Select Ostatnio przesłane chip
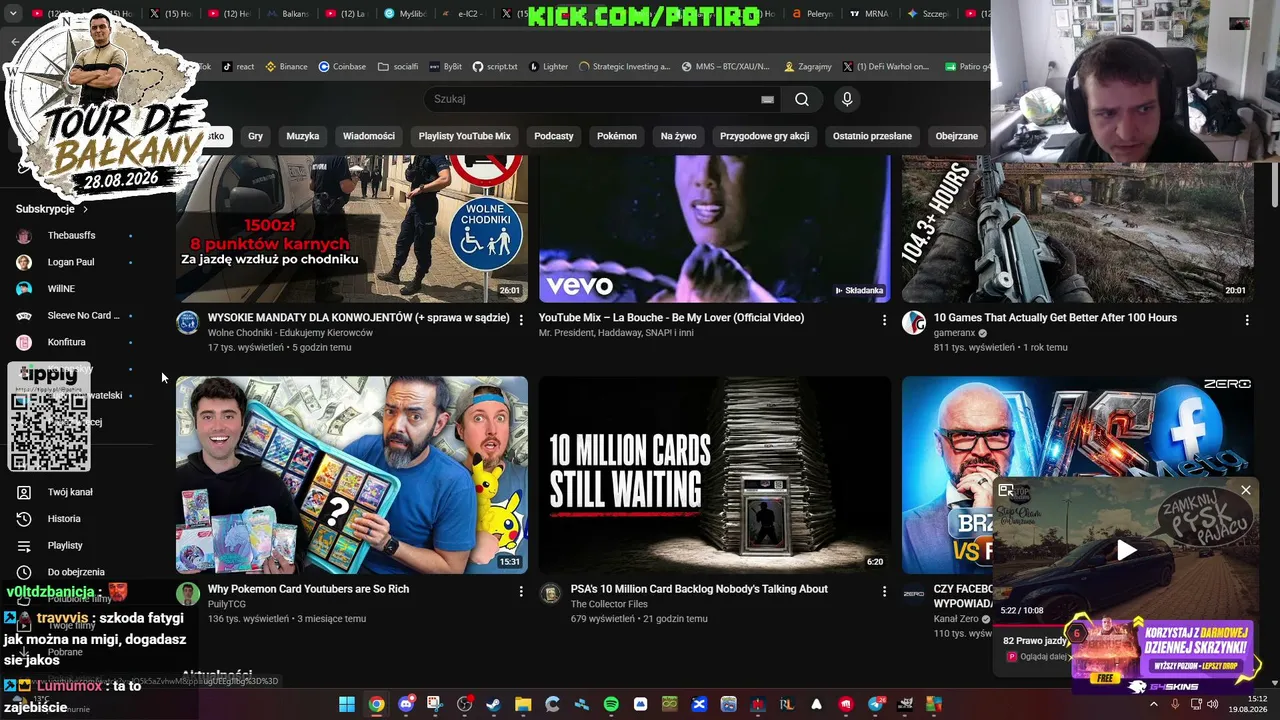The width and height of the screenshot is (1280, 720). point(872,136)
